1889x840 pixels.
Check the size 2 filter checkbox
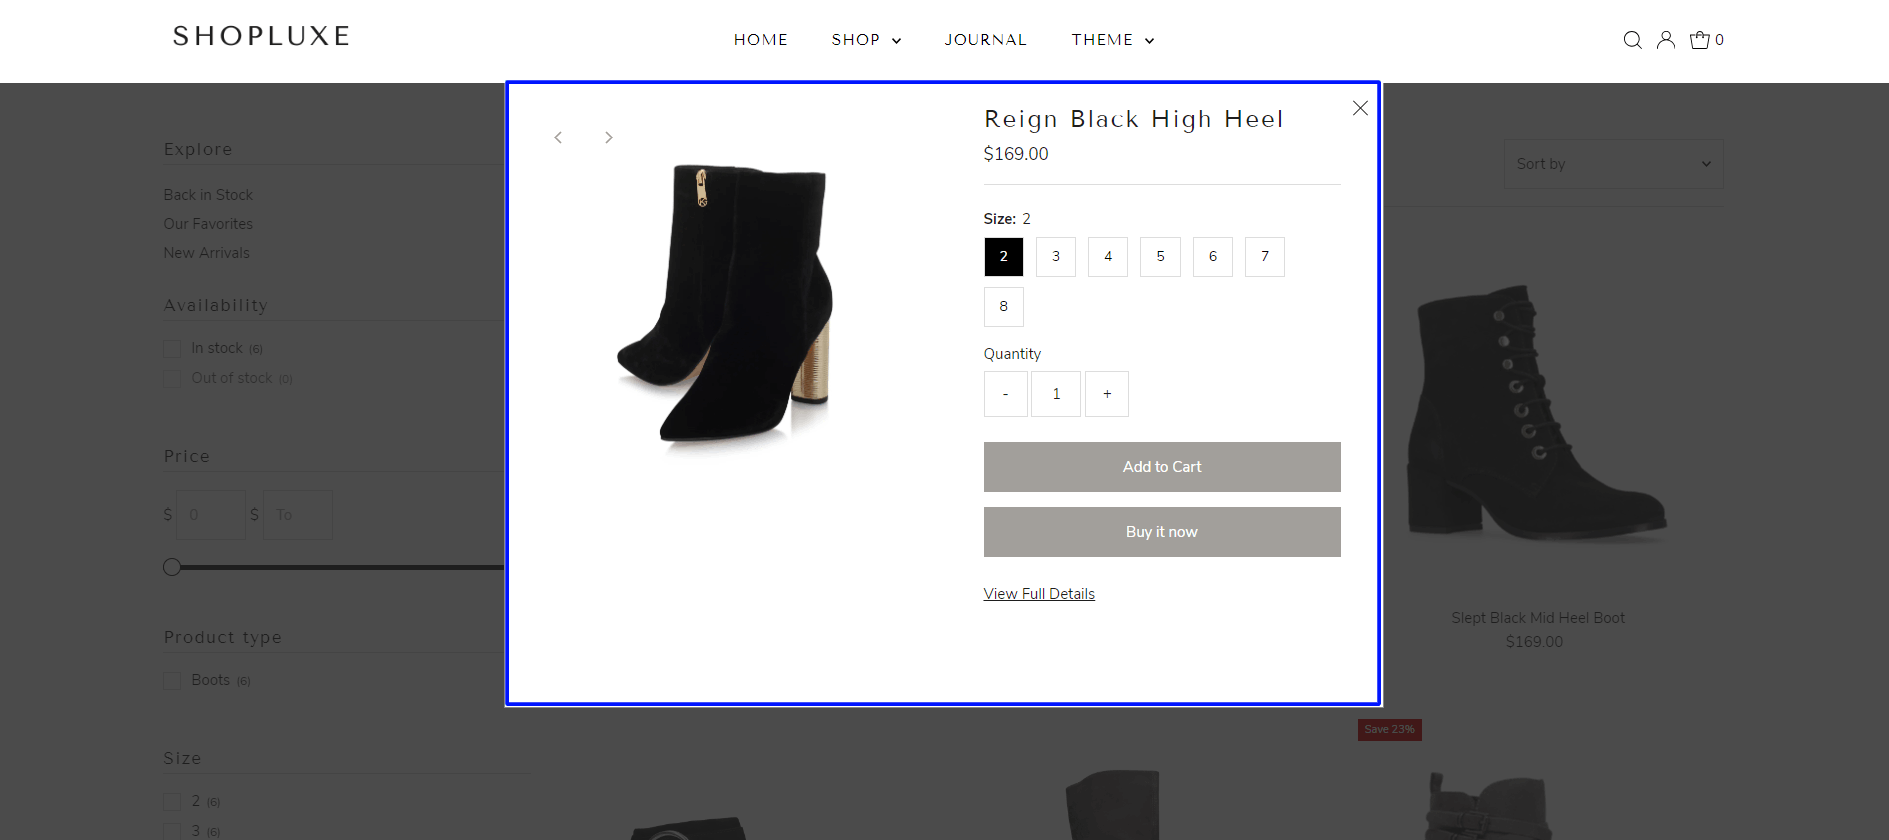pos(172,802)
